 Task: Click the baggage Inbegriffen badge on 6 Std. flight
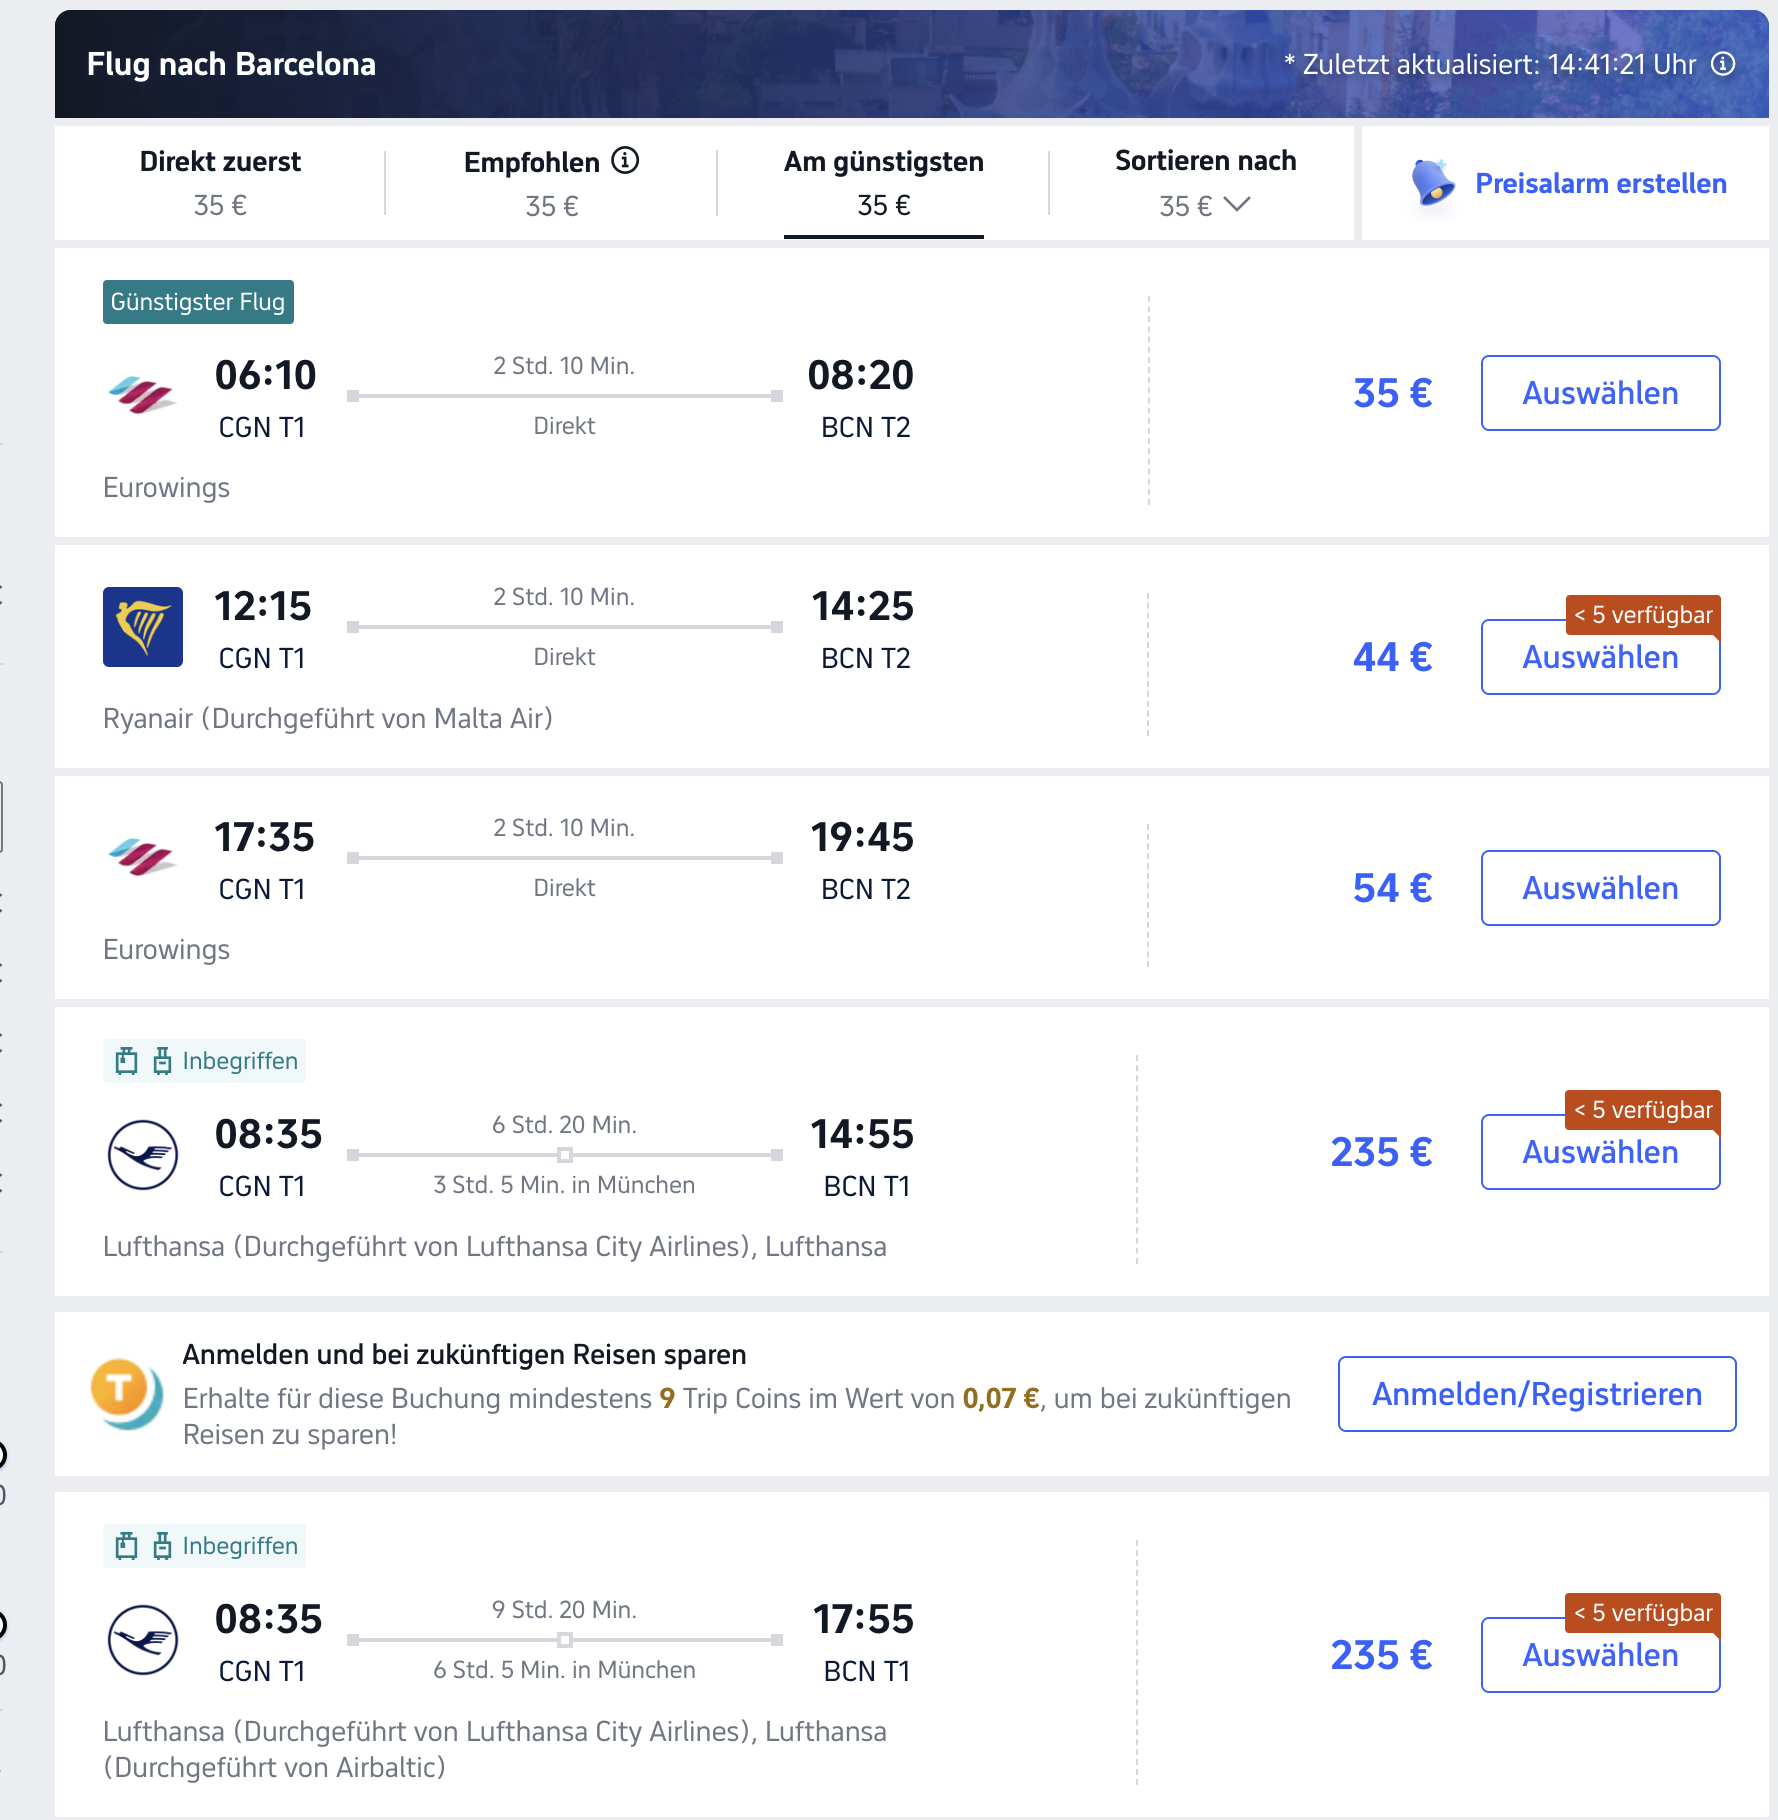pyautogui.click(x=204, y=1061)
